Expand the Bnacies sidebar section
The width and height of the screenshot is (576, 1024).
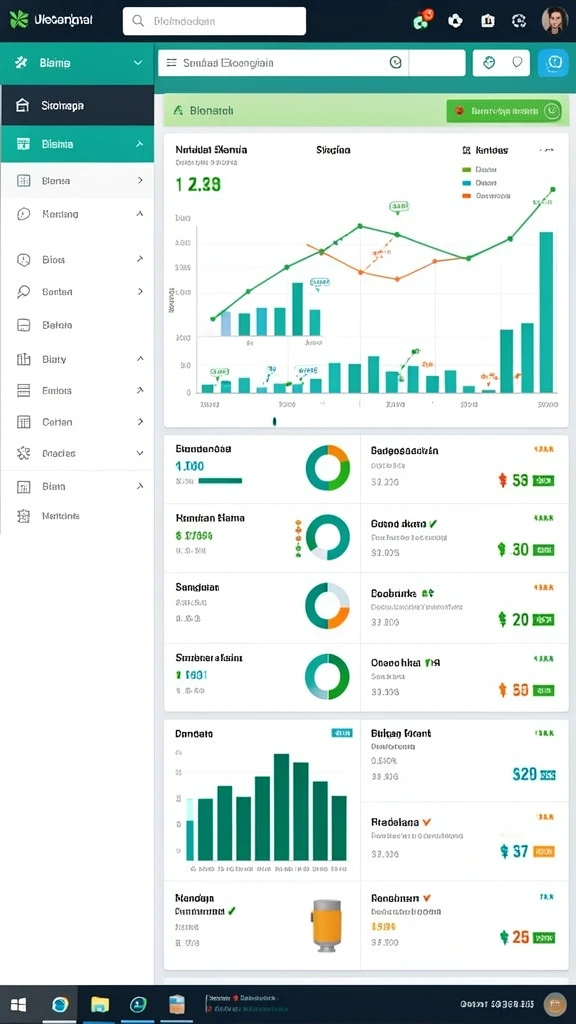(140, 453)
